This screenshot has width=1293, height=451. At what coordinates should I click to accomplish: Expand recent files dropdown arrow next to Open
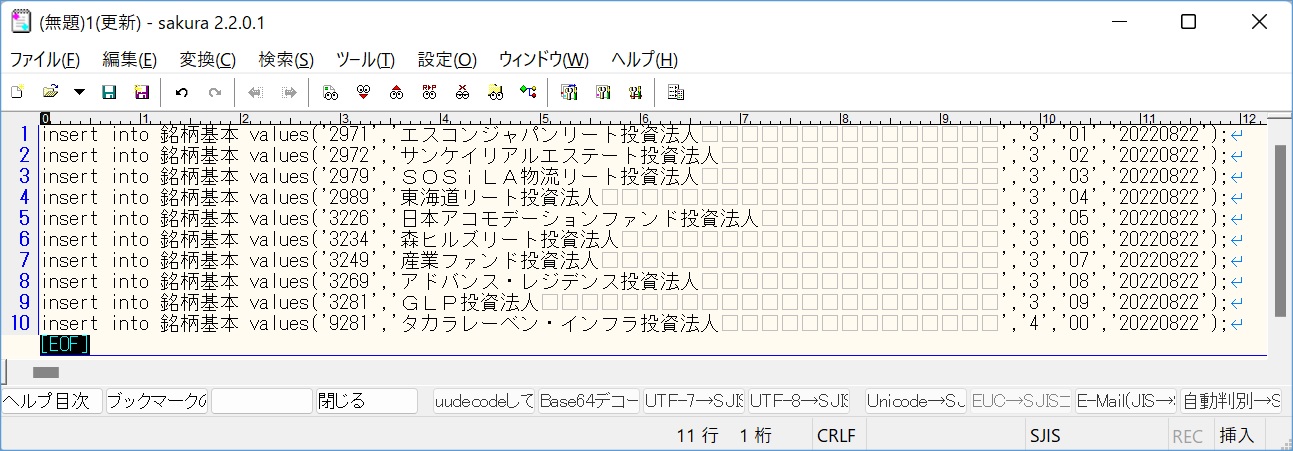[x=79, y=92]
